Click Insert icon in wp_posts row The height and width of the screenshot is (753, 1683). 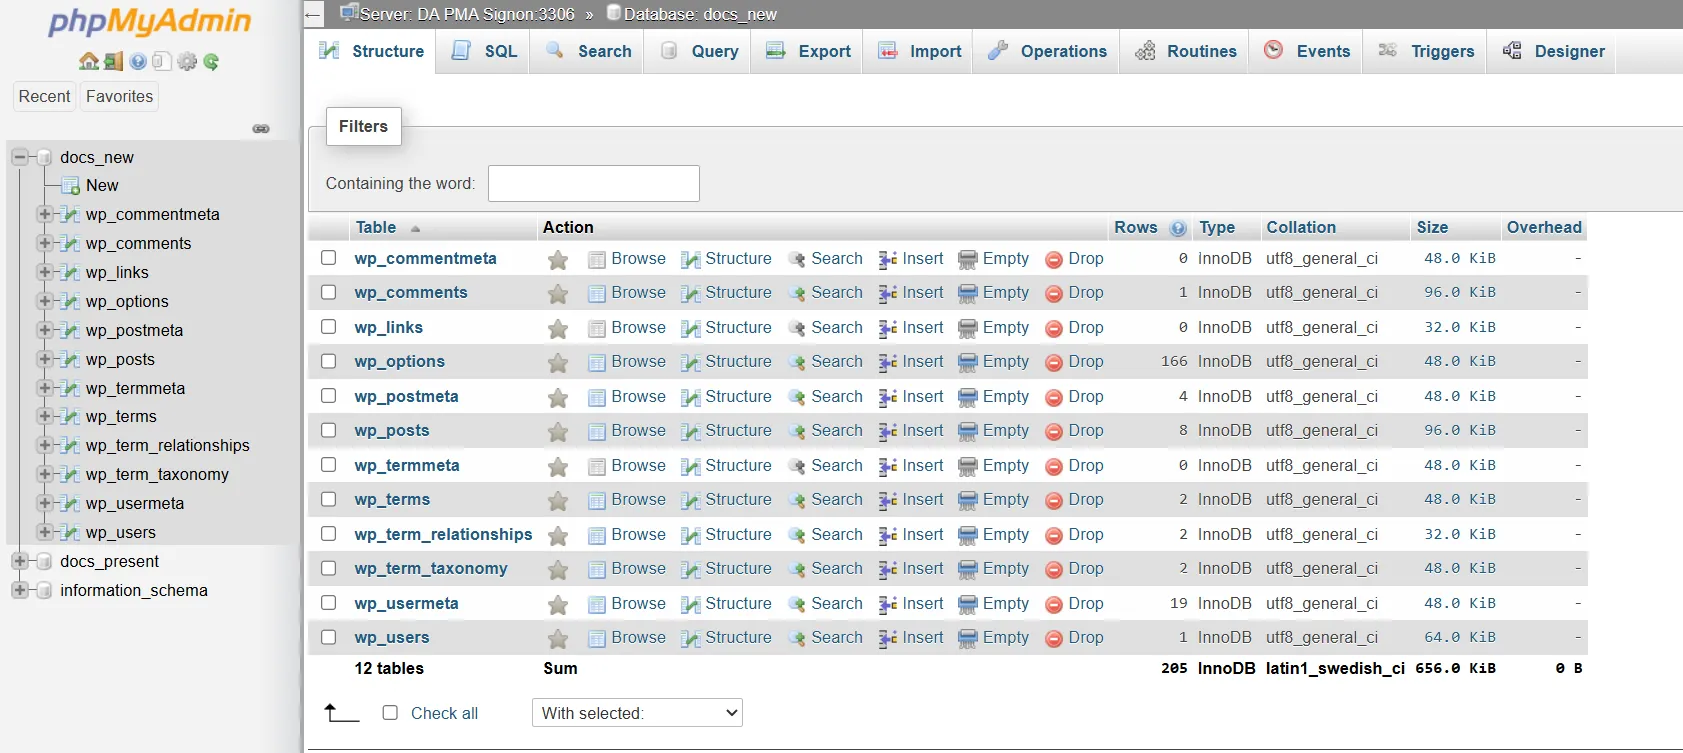coord(887,432)
